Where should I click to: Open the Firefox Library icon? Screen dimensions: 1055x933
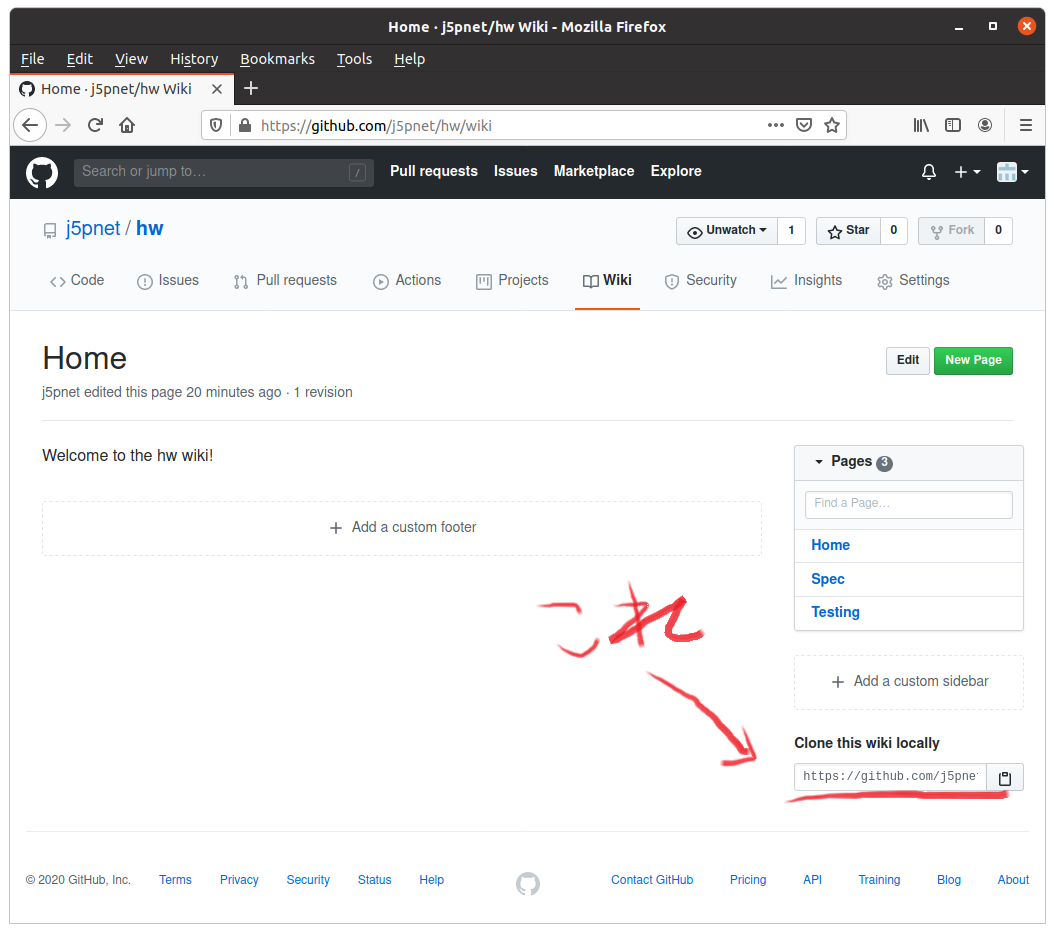tap(921, 125)
